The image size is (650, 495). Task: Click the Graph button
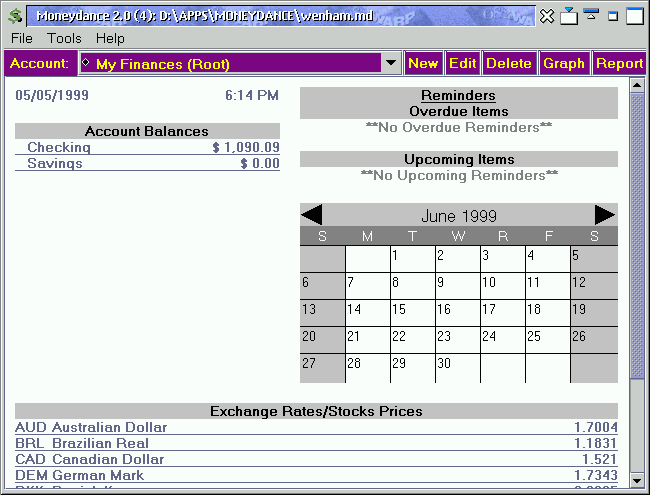click(564, 63)
